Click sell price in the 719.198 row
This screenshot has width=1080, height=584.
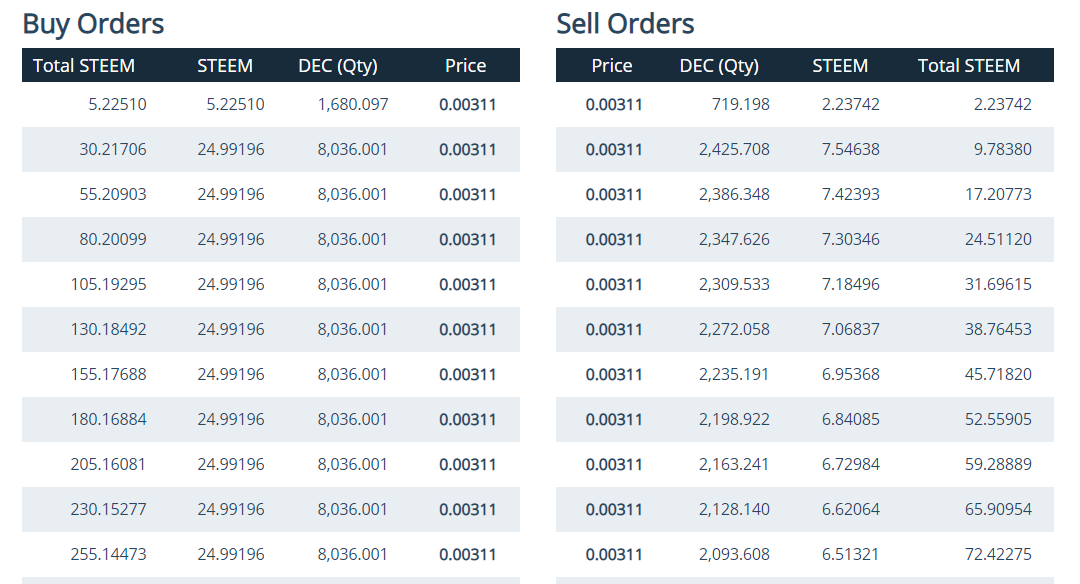pos(614,105)
